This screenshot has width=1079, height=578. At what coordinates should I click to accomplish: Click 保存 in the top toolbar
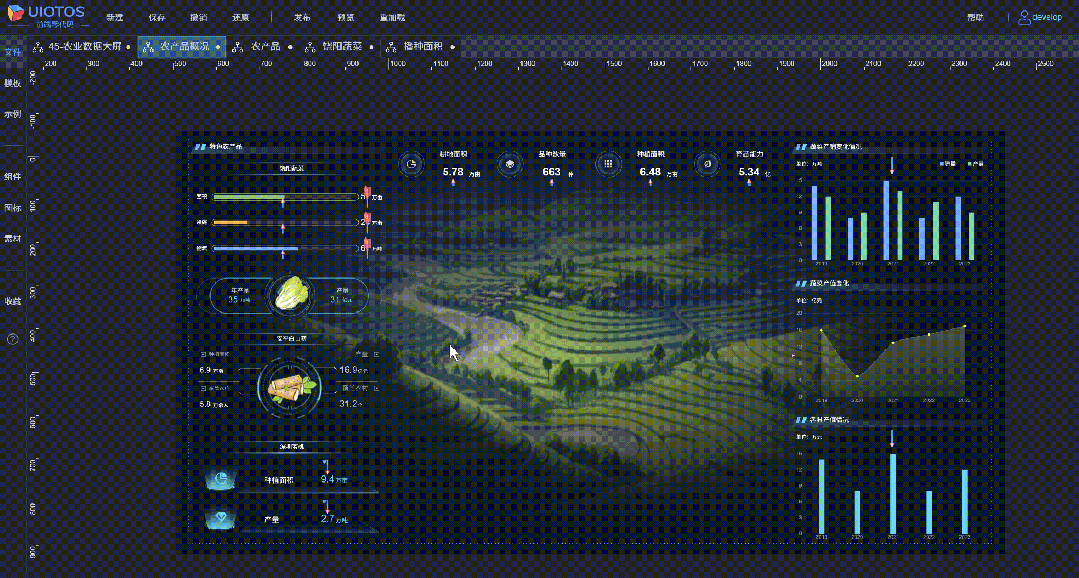(157, 17)
